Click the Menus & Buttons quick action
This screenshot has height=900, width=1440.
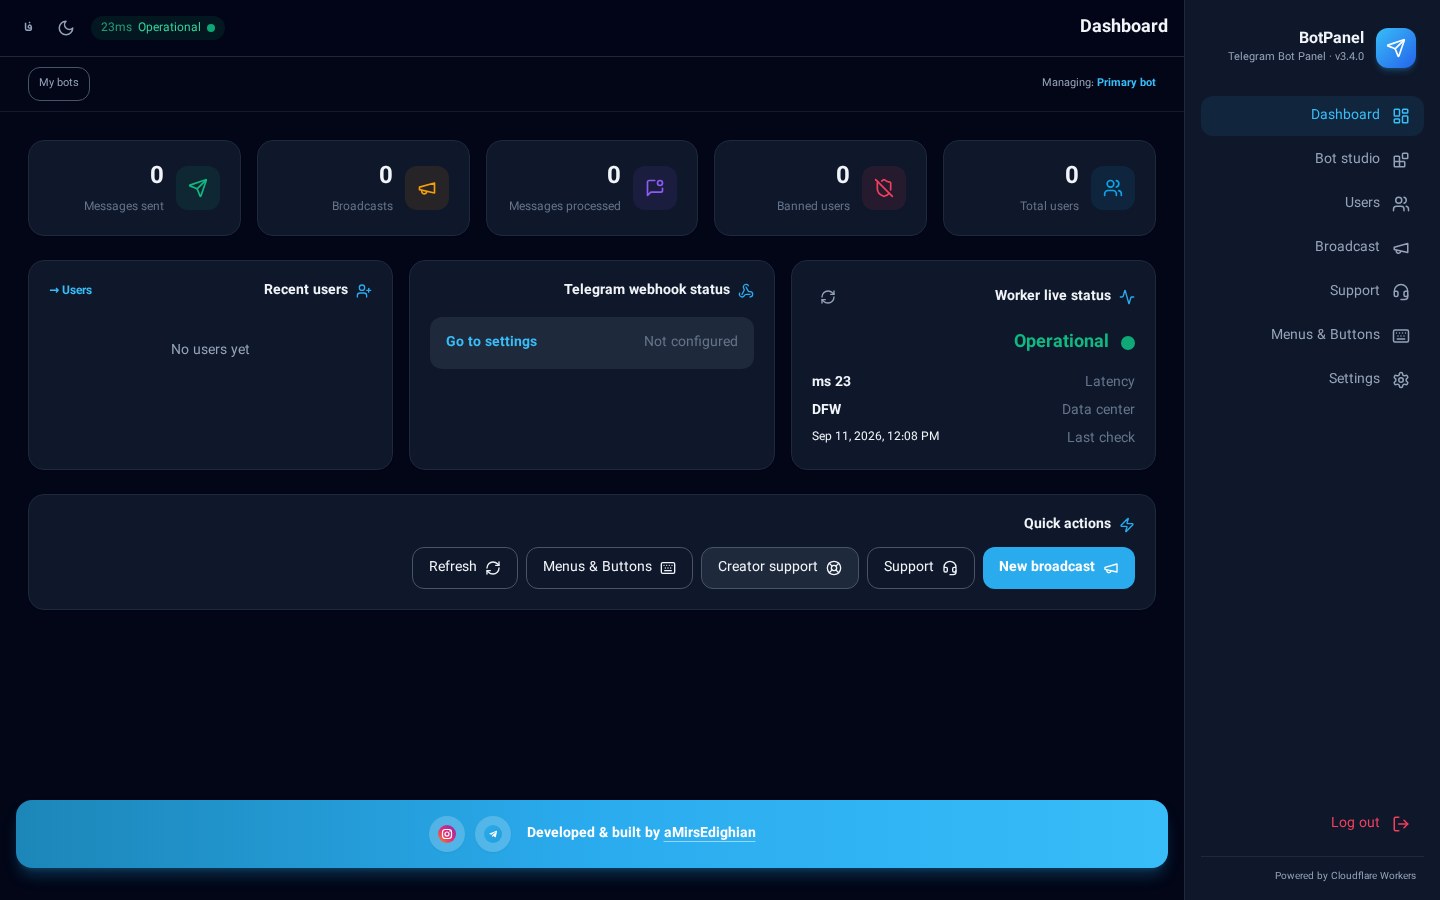pos(609,568)
